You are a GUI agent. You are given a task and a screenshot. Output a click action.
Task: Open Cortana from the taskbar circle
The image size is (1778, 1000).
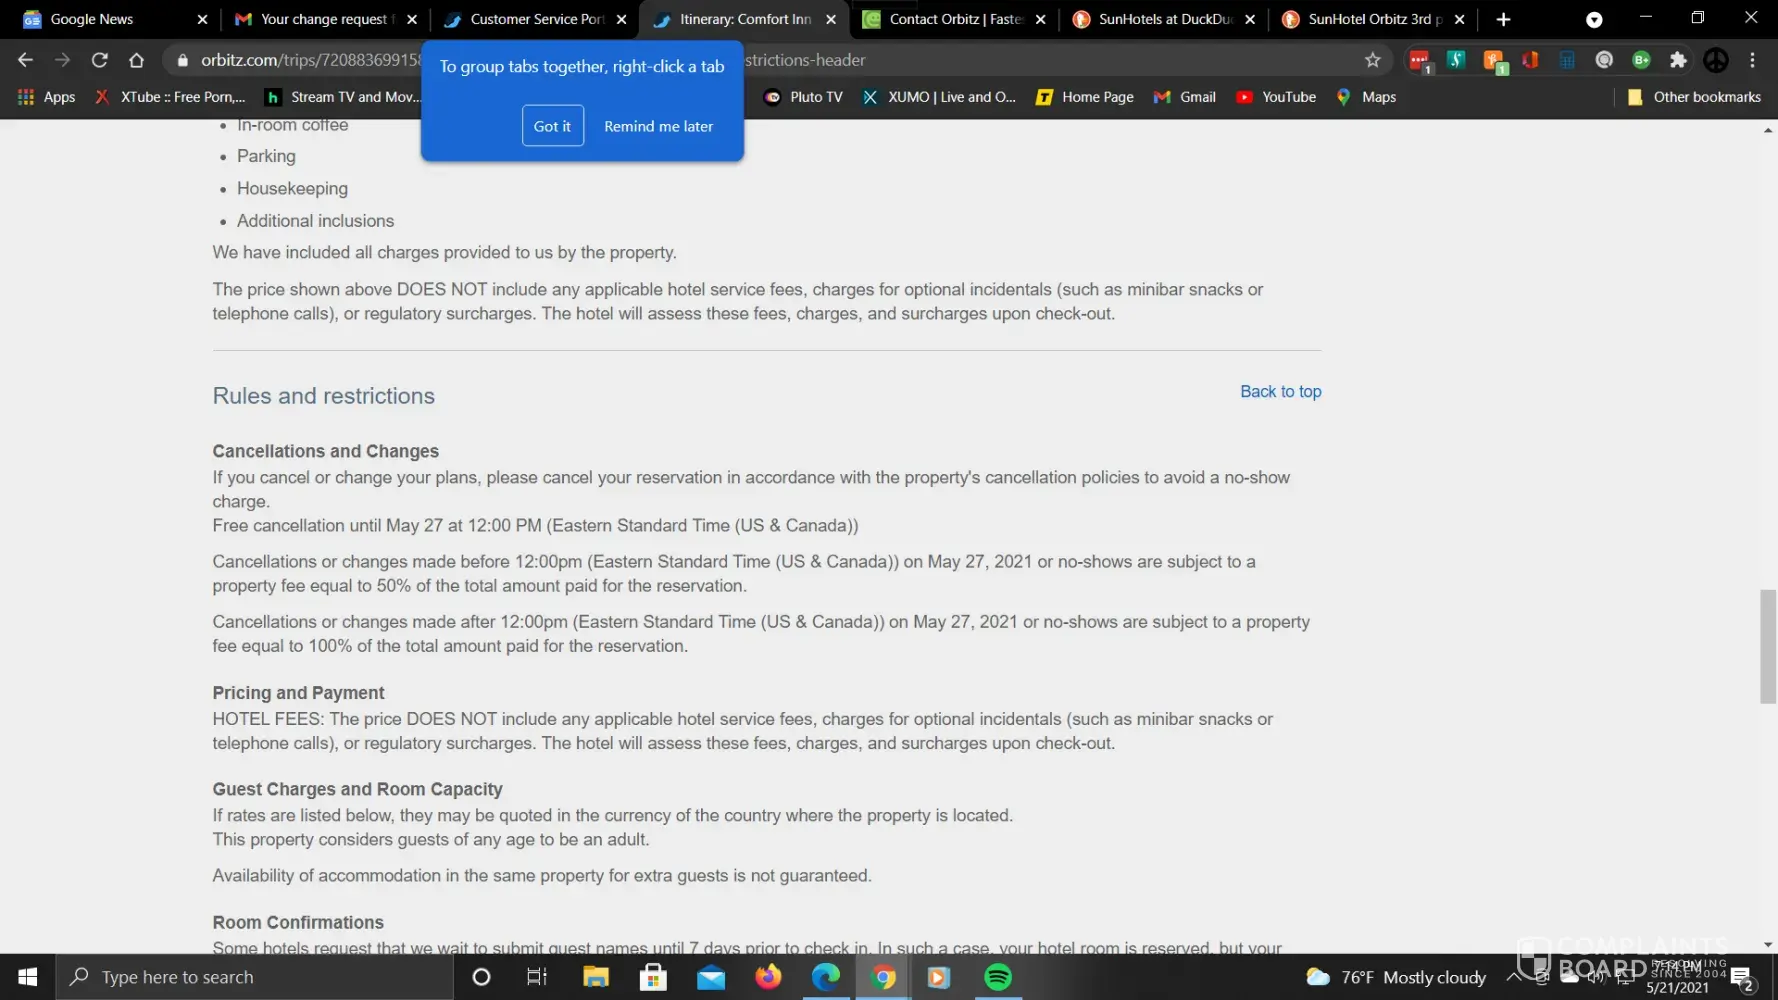point(481,977)
